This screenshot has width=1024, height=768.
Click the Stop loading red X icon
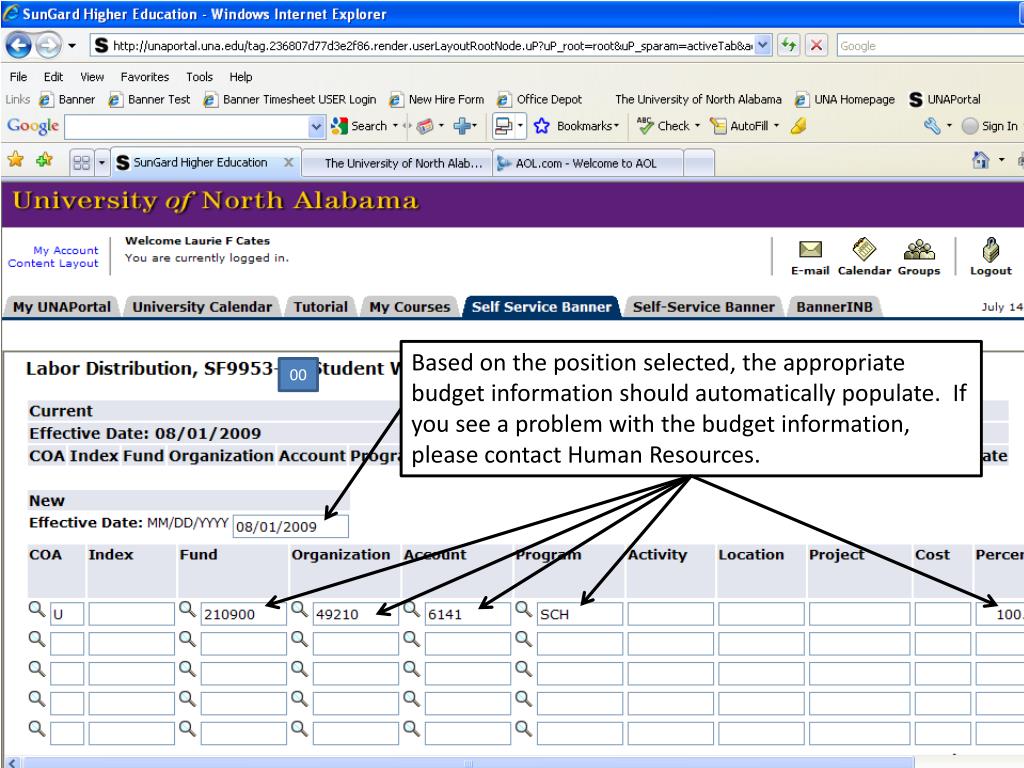tap(816, 46)
